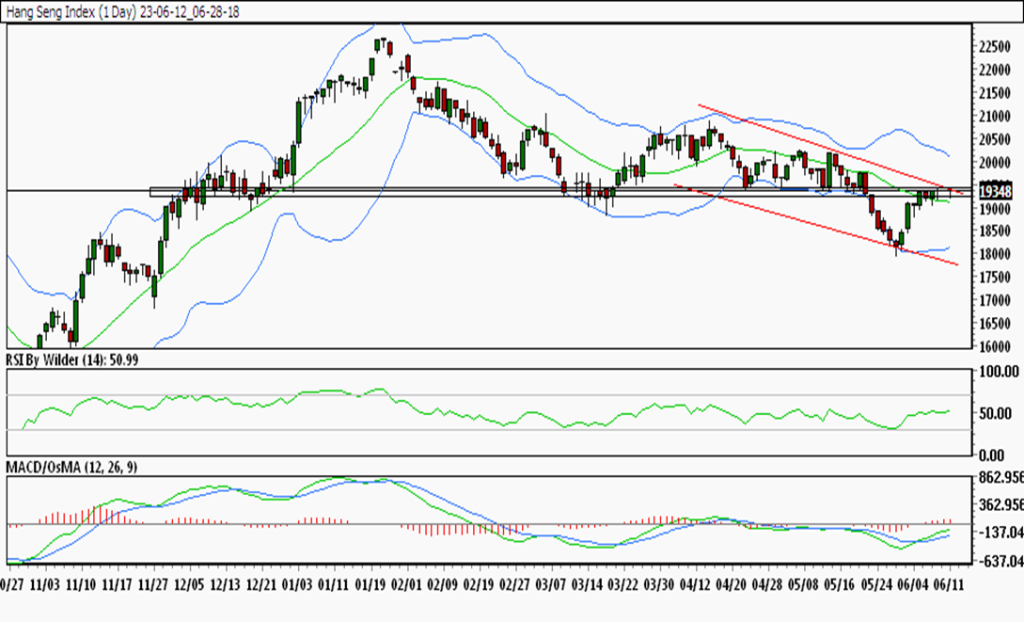Image resolution: width=1024 pixels, height=622 pixels.
Task: Click the 03/14 date label
Action: [x=586, y=583]
